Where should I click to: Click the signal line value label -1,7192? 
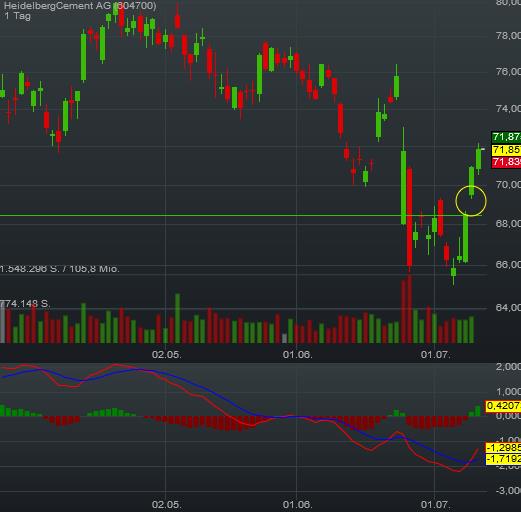[503, 459]
